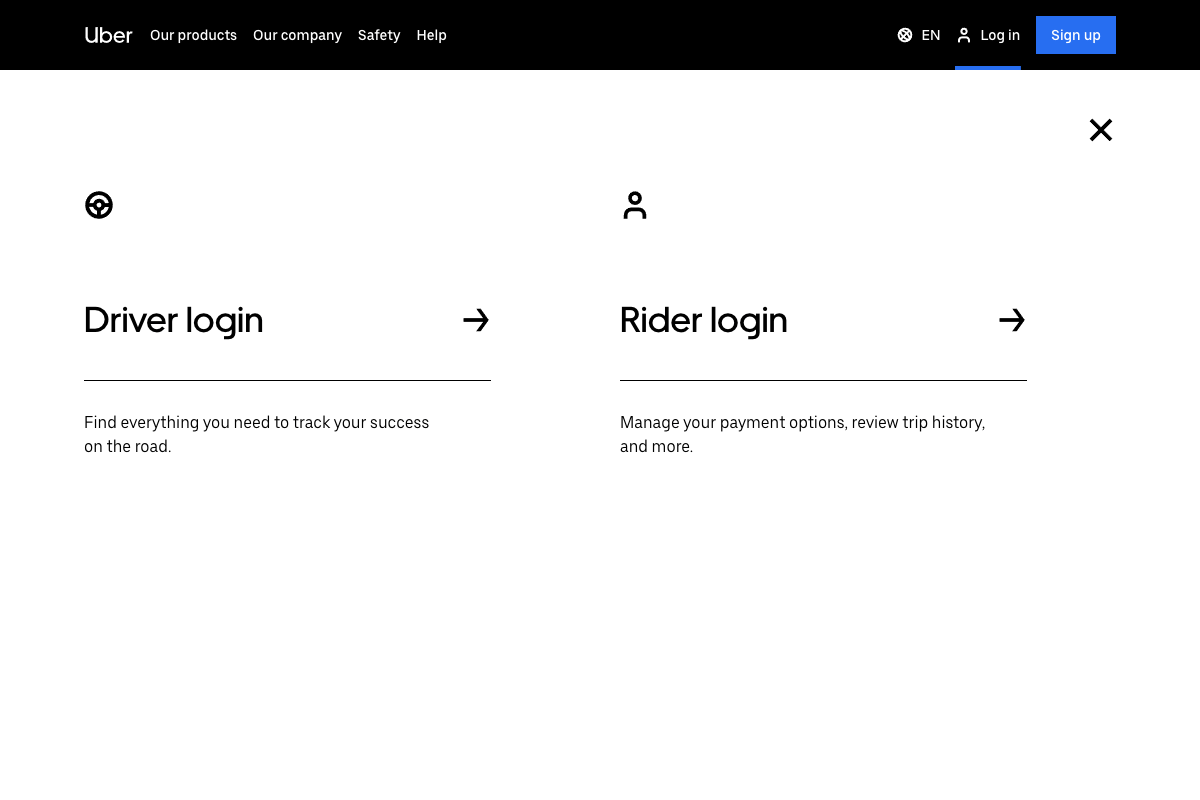The height and width of the screenshot is (800, 1200).
Task: Open the EN language selector
Action: tap(918, 35)
